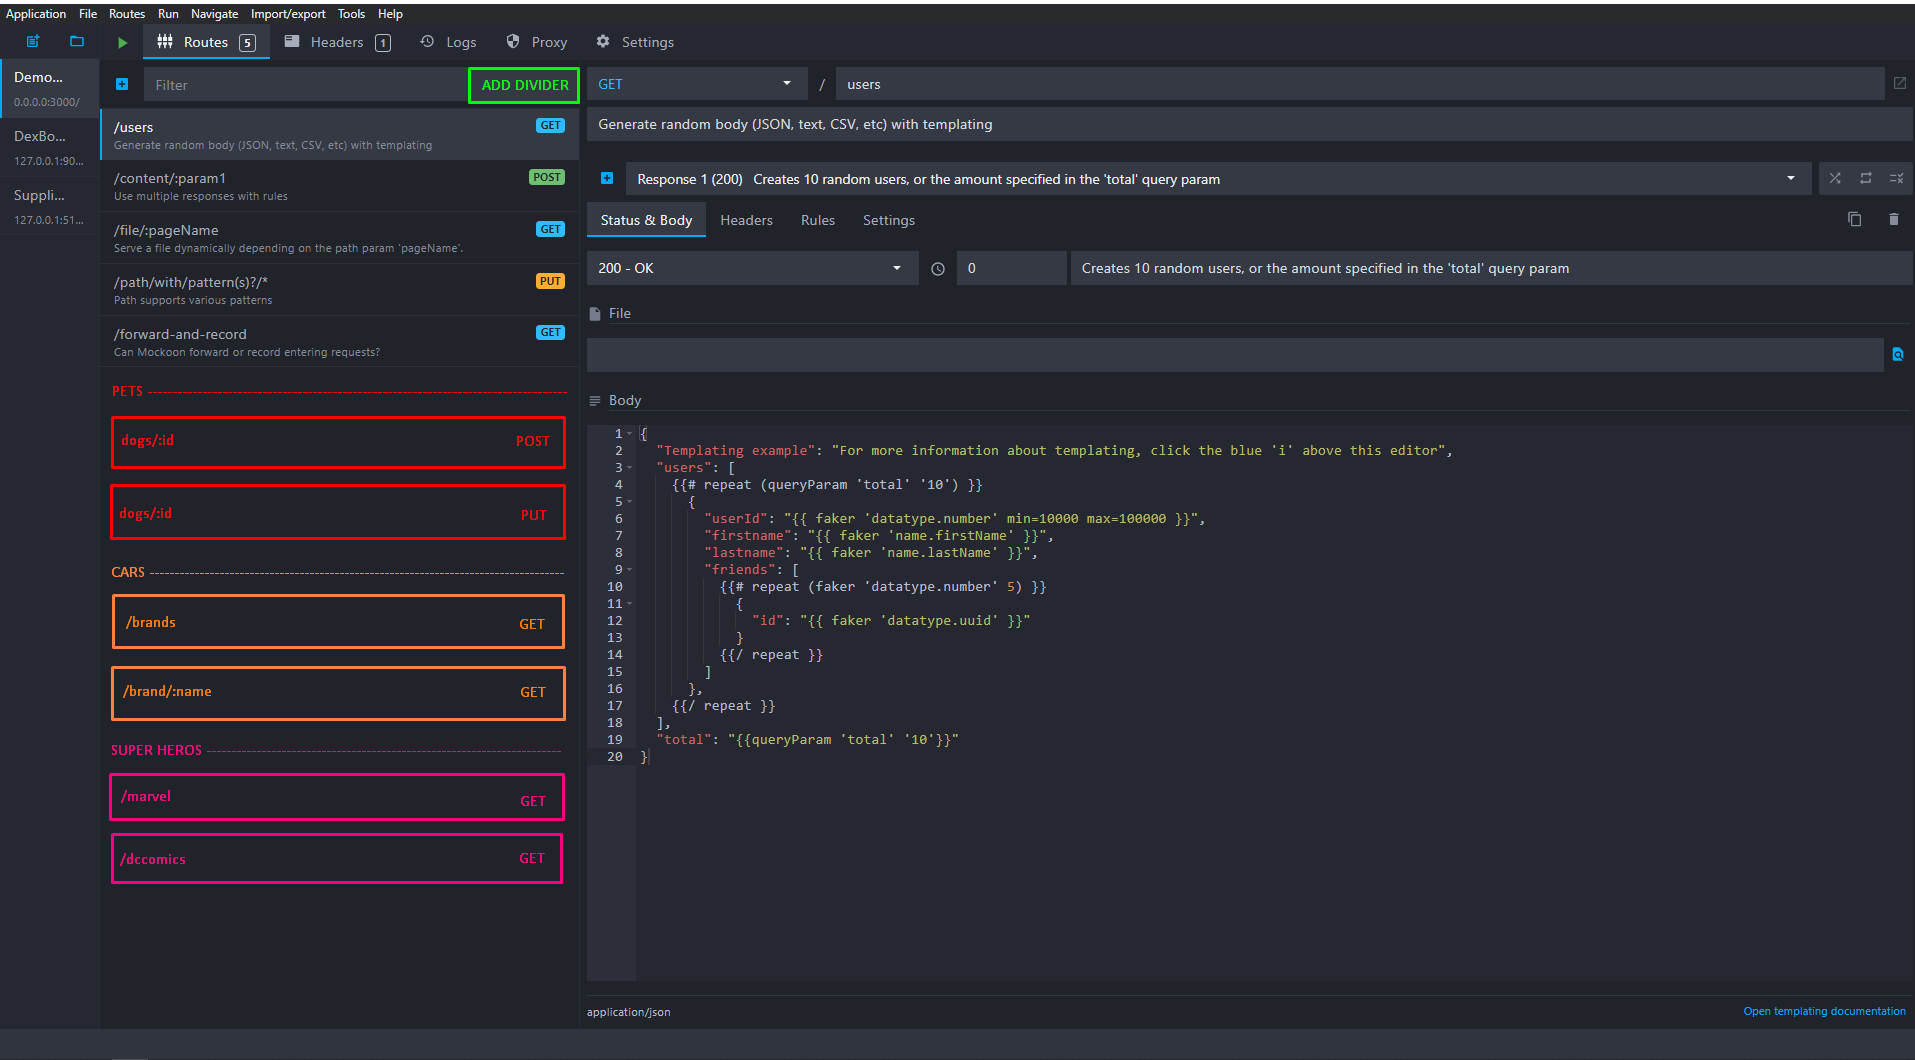Click the file path input field
1915x1060 pixels.
1235,355
